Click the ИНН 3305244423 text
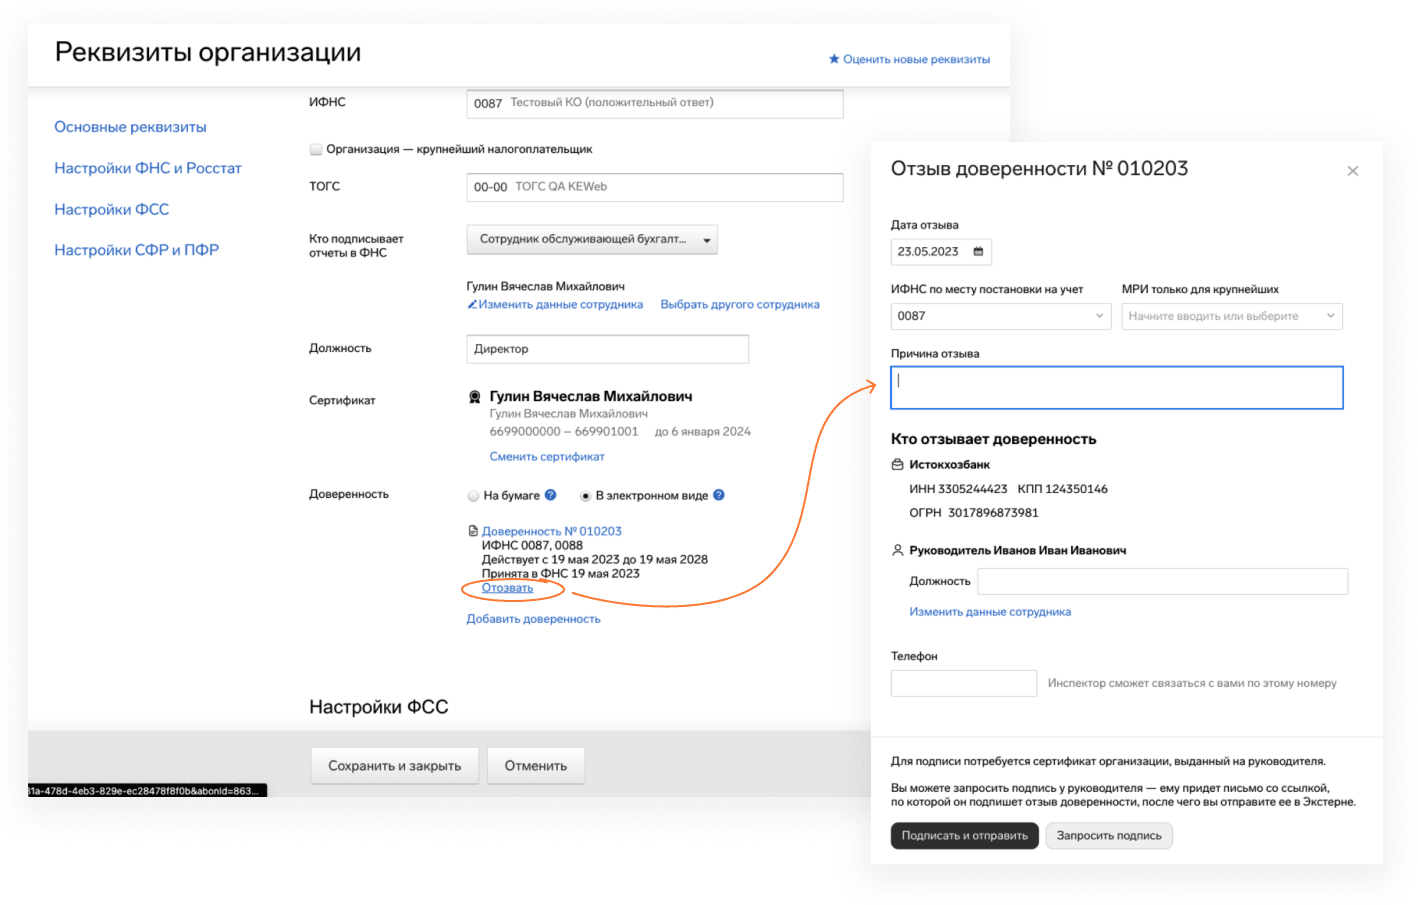1418x905 pixels. tap(958, 489)
